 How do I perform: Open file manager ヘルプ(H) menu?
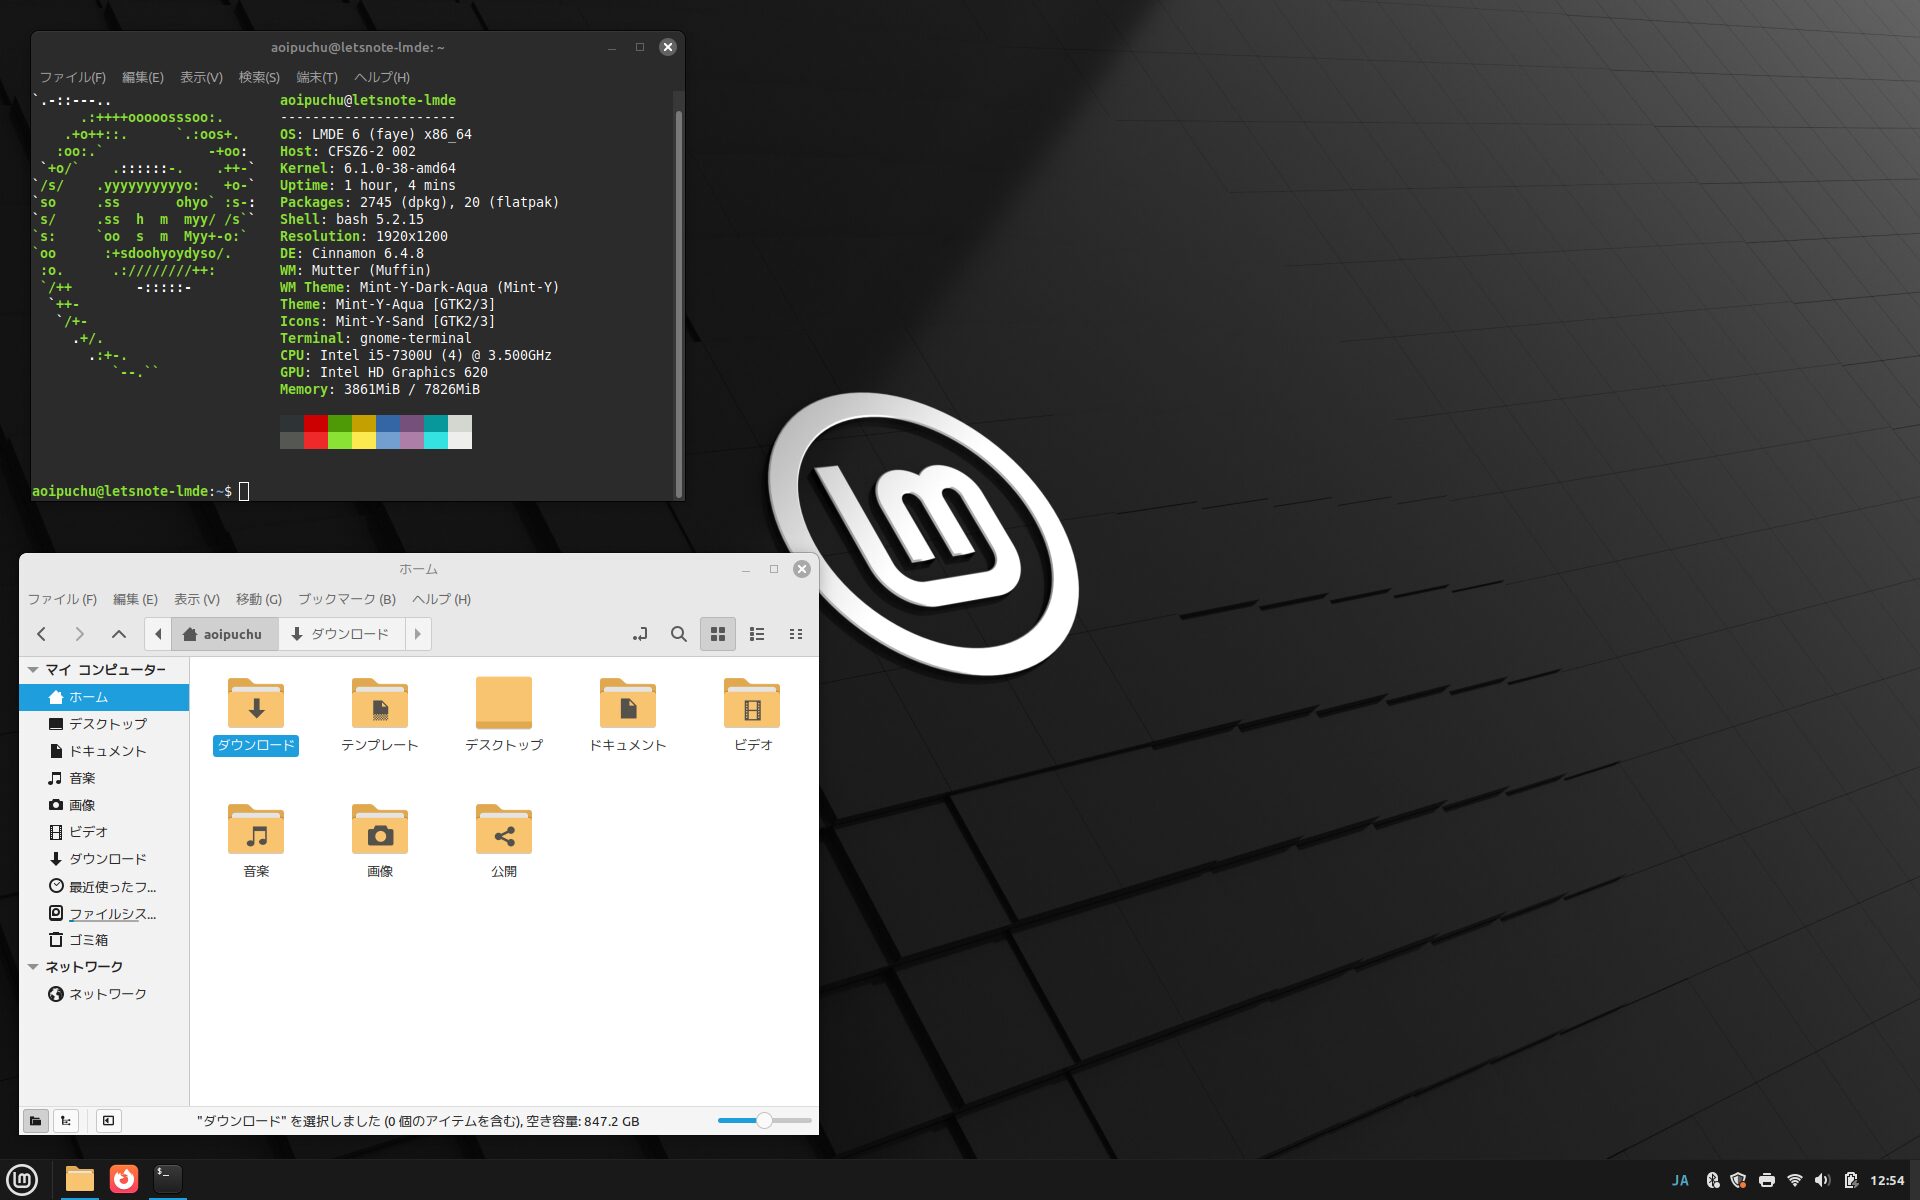pos(441,599)
